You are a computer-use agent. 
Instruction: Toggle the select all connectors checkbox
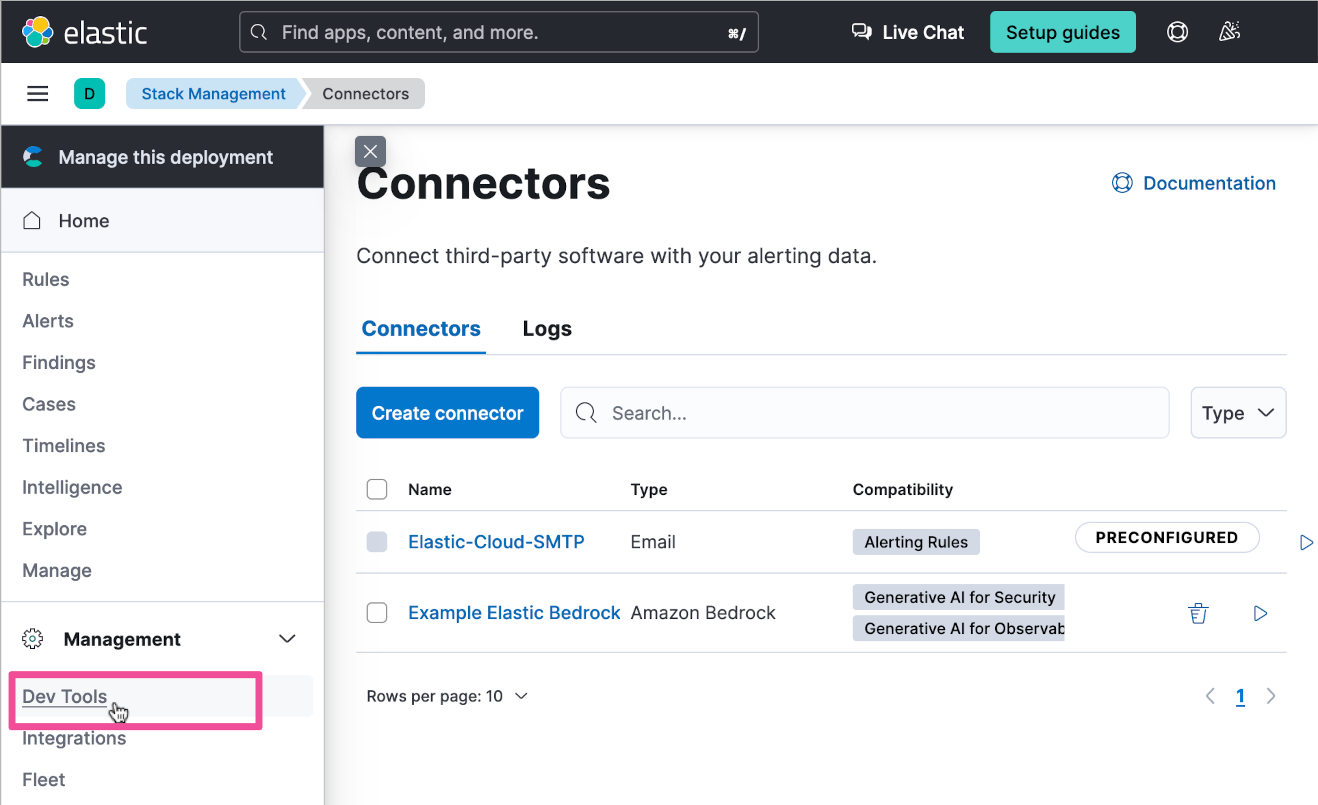377,489
